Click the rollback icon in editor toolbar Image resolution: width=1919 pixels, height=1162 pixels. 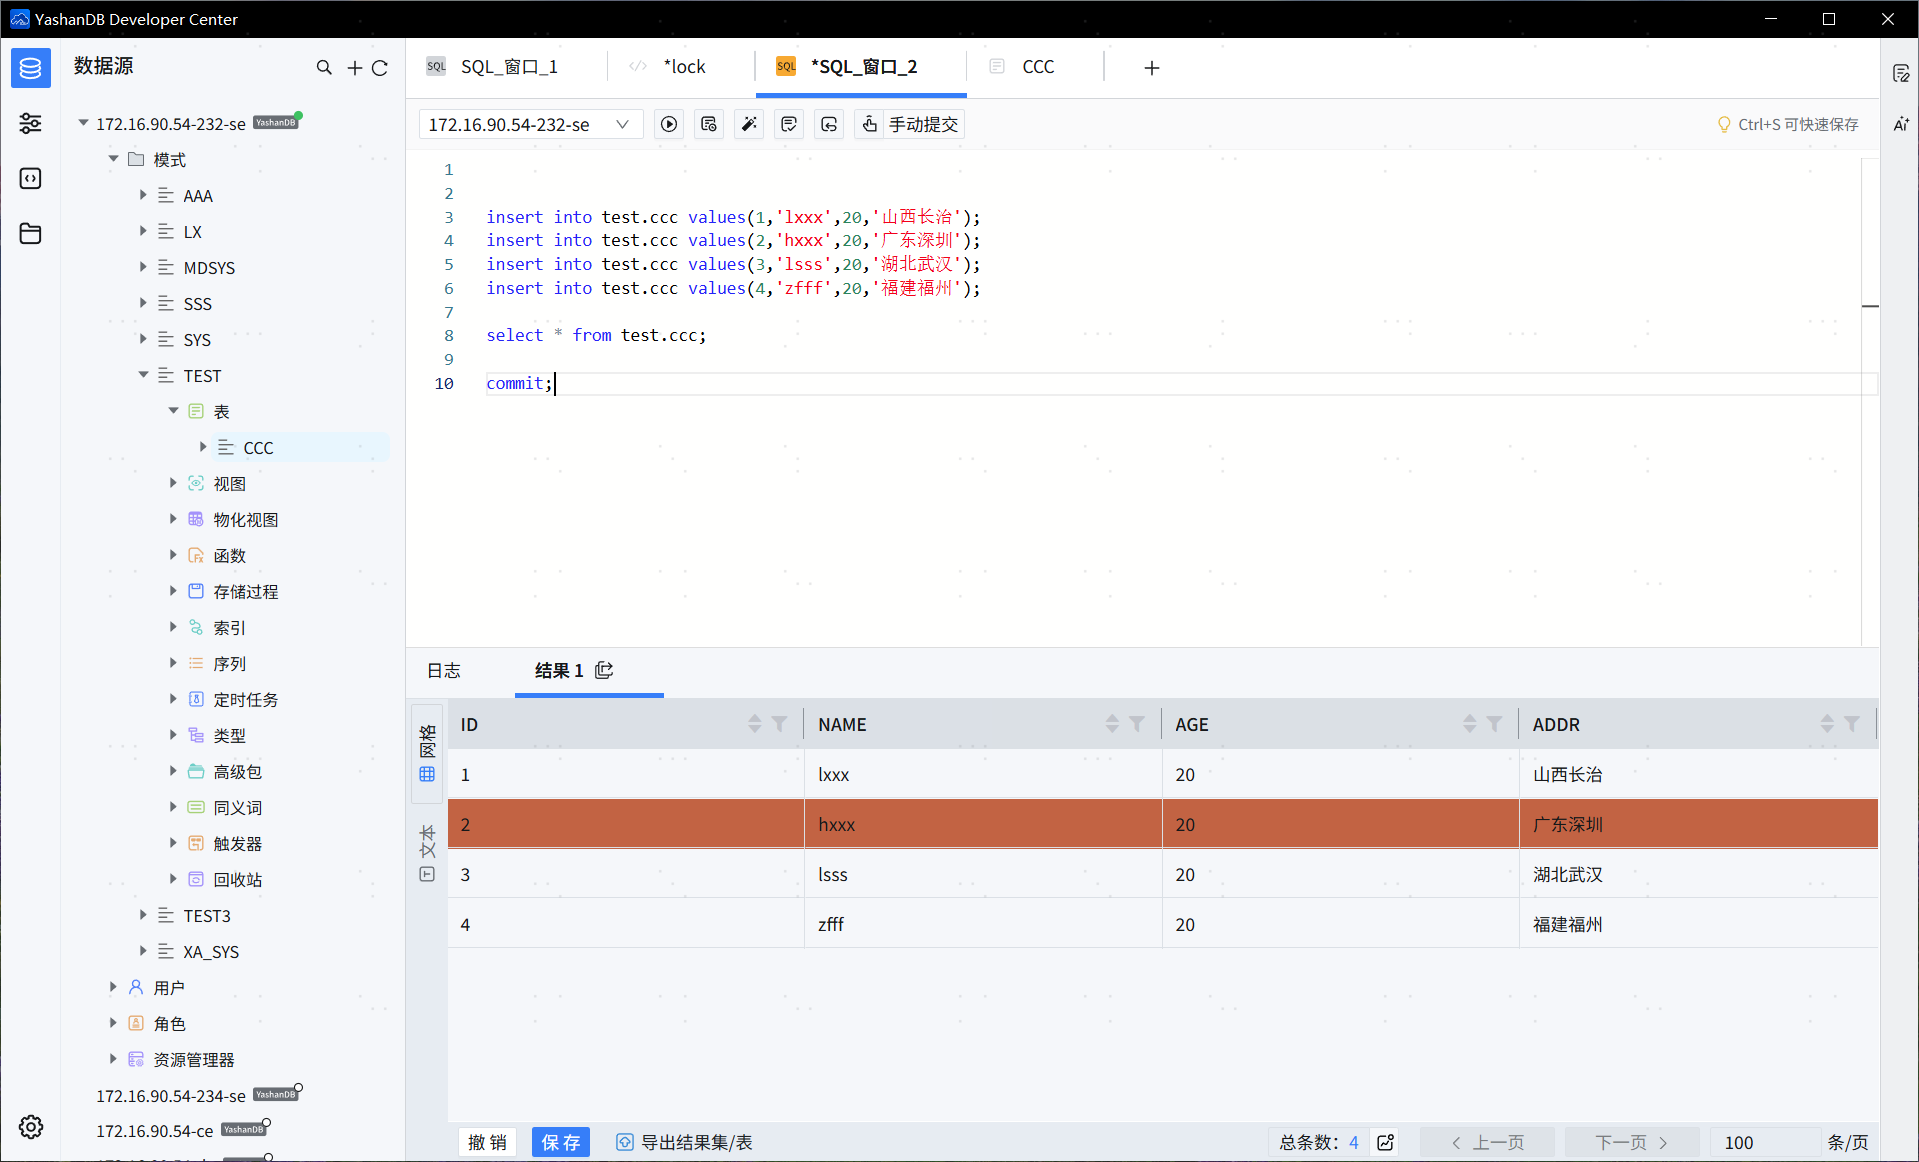pyautogui.click(x=829, y=124)
